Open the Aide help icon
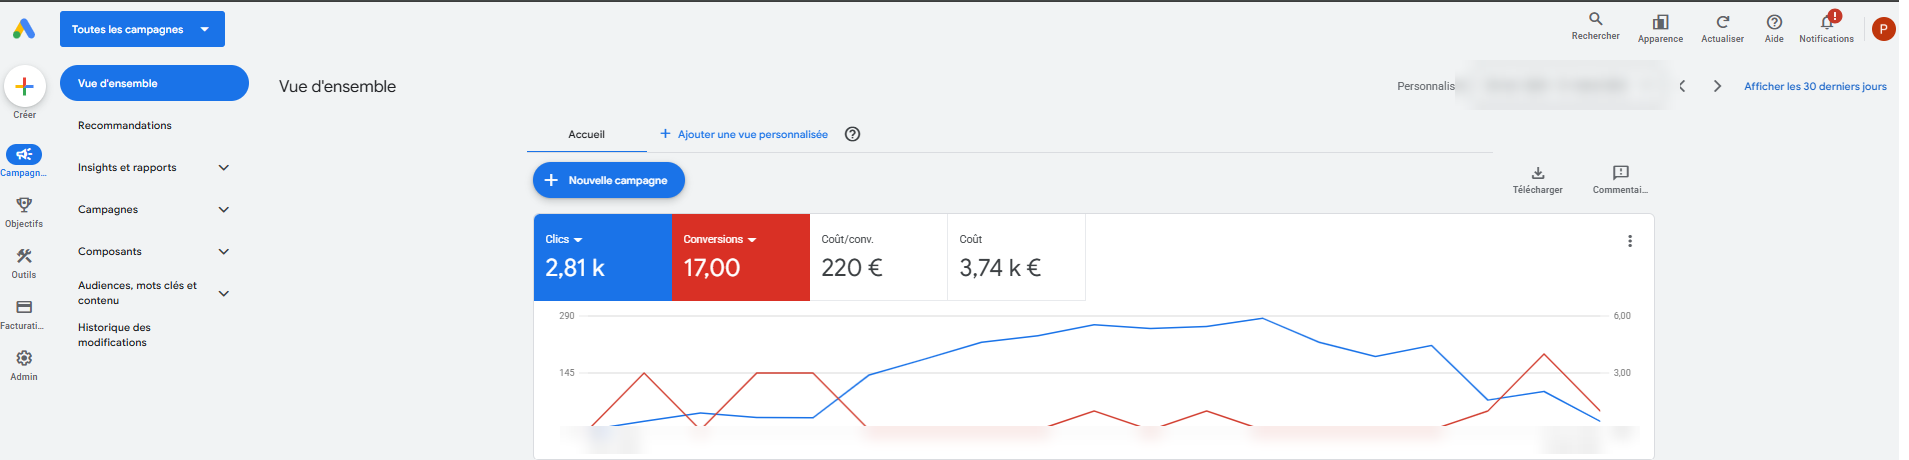 click(x=1774, y=22)
